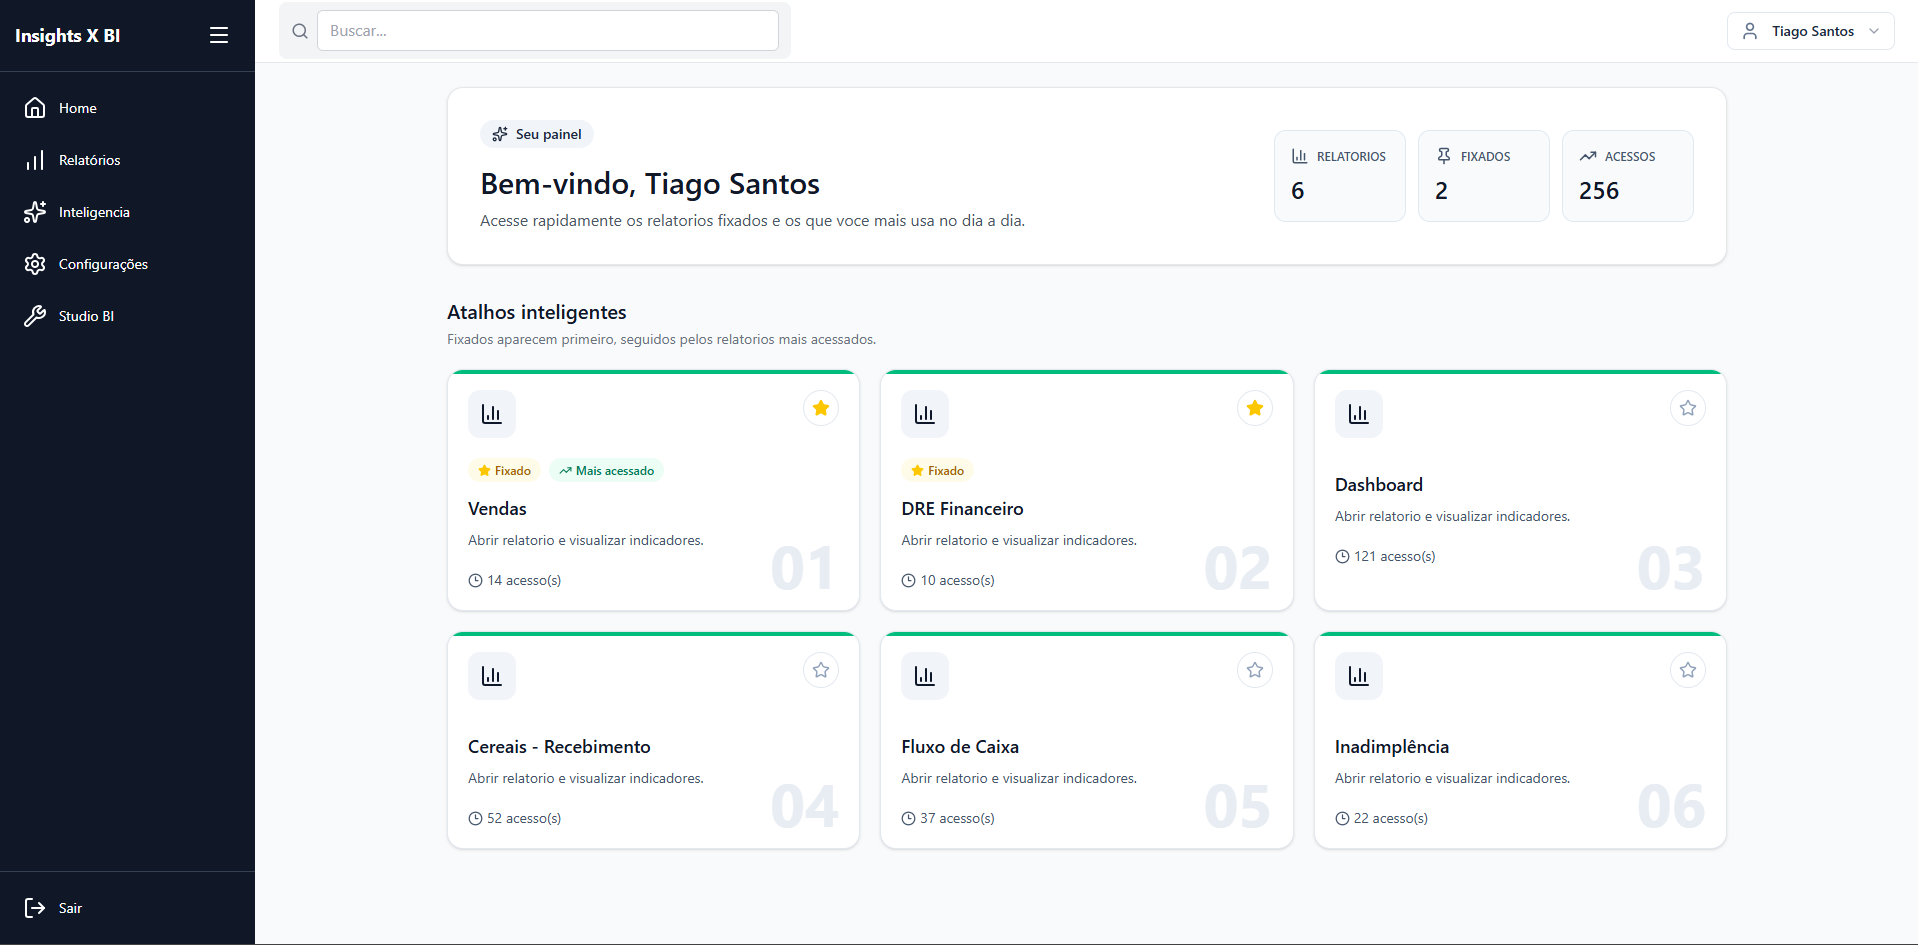1918x945 pixels.
Task: Click the Seu painel badge label
Action: point(548,134)
